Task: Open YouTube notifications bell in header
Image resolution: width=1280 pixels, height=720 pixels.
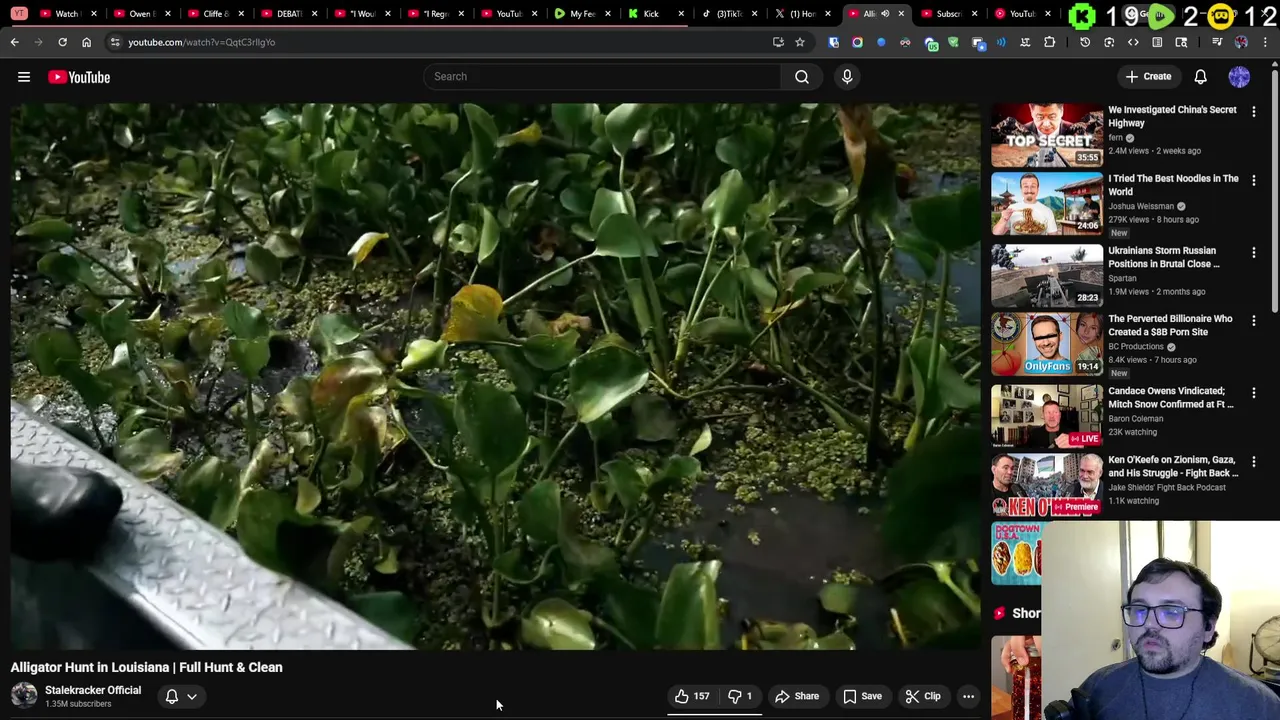Action: point(1201,77)
